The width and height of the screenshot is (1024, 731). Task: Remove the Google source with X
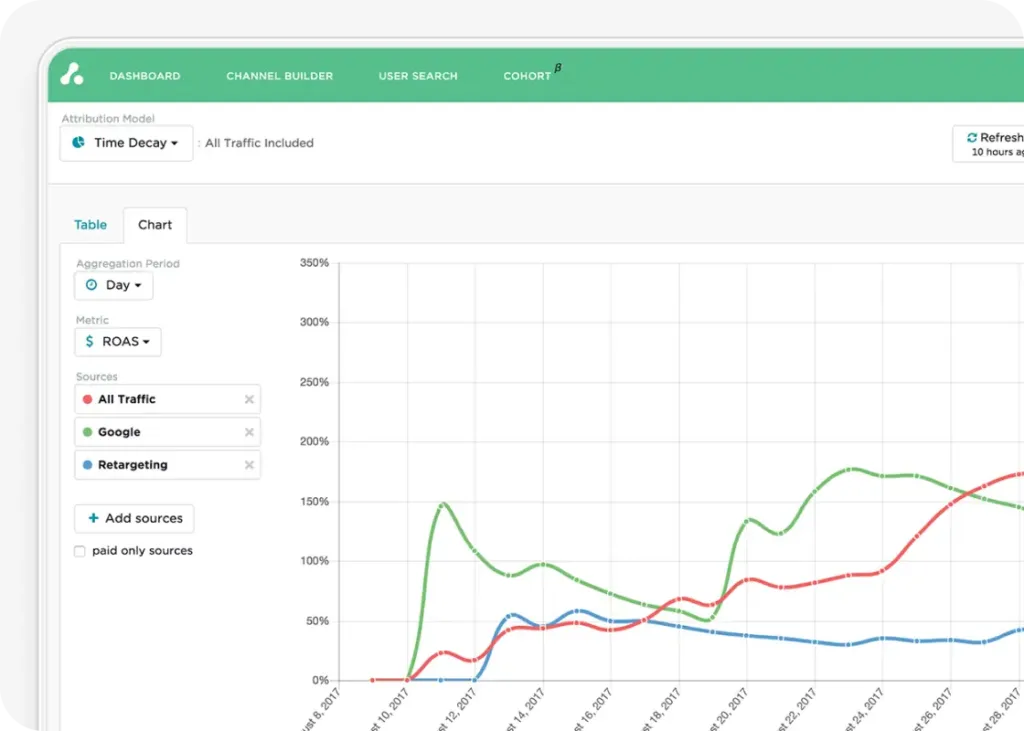(249, 433)
